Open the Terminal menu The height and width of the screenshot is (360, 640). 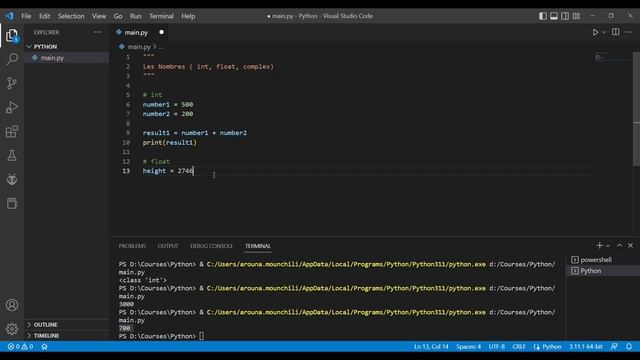coord(161,16)
